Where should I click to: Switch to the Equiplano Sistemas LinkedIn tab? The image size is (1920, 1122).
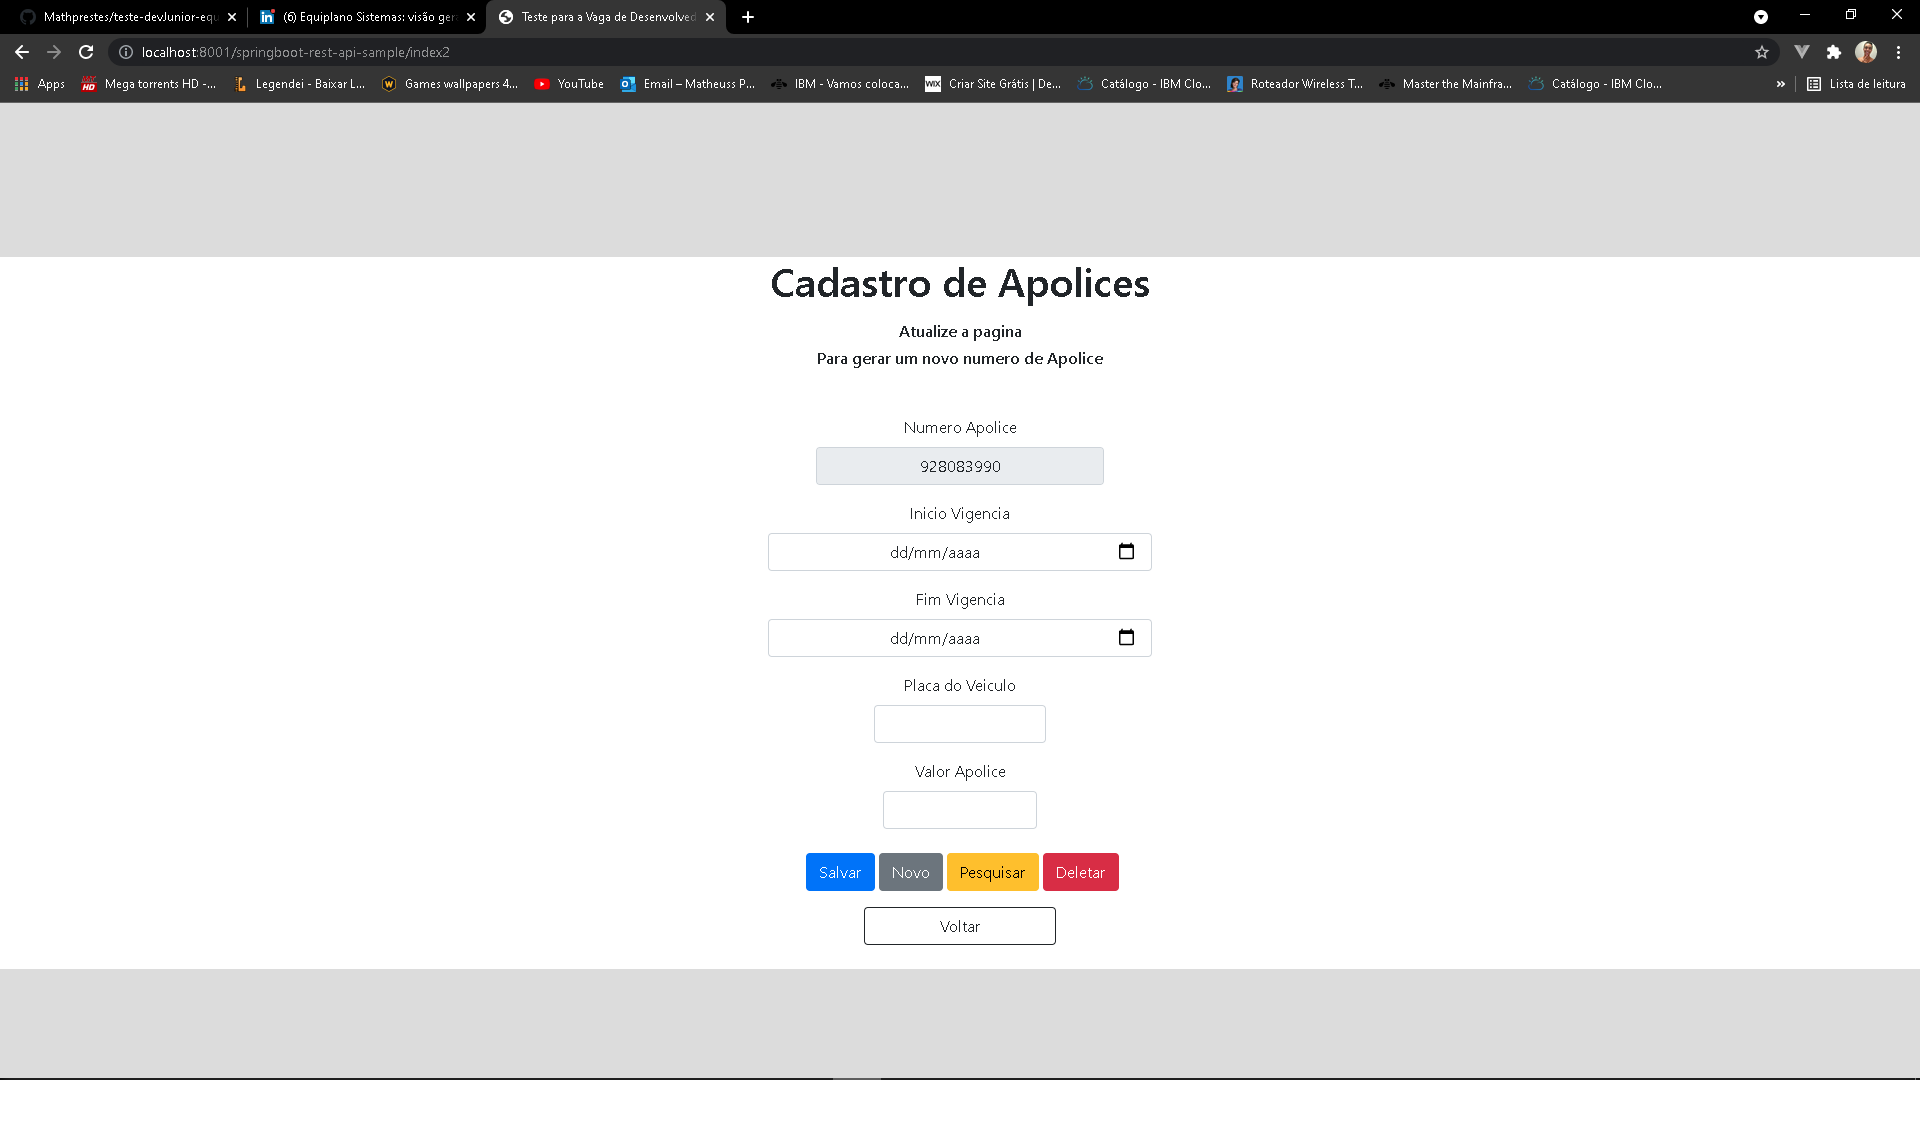pos(360,17)
